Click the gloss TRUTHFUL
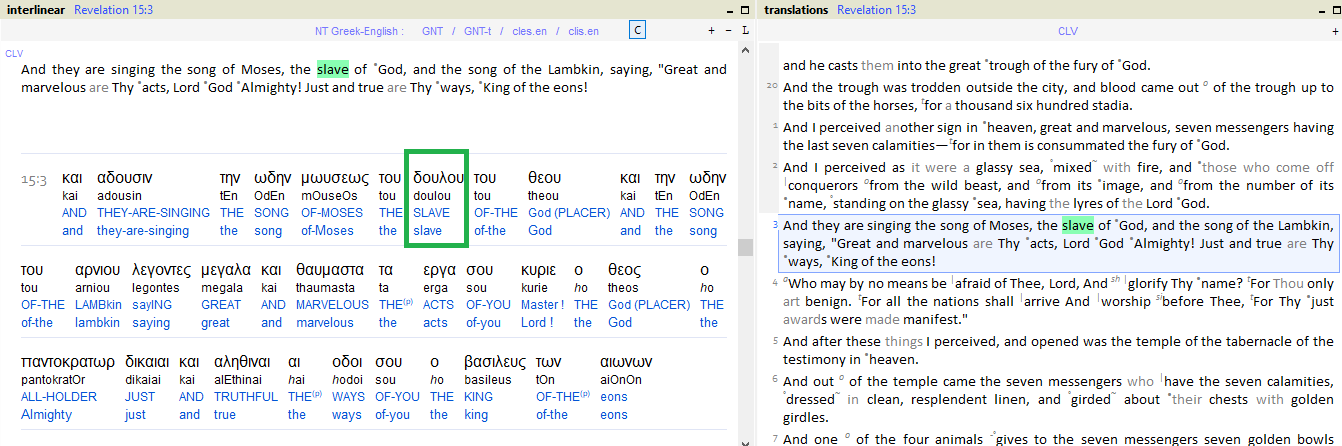Screen dimensions: 1342x446 pos(246,397)
